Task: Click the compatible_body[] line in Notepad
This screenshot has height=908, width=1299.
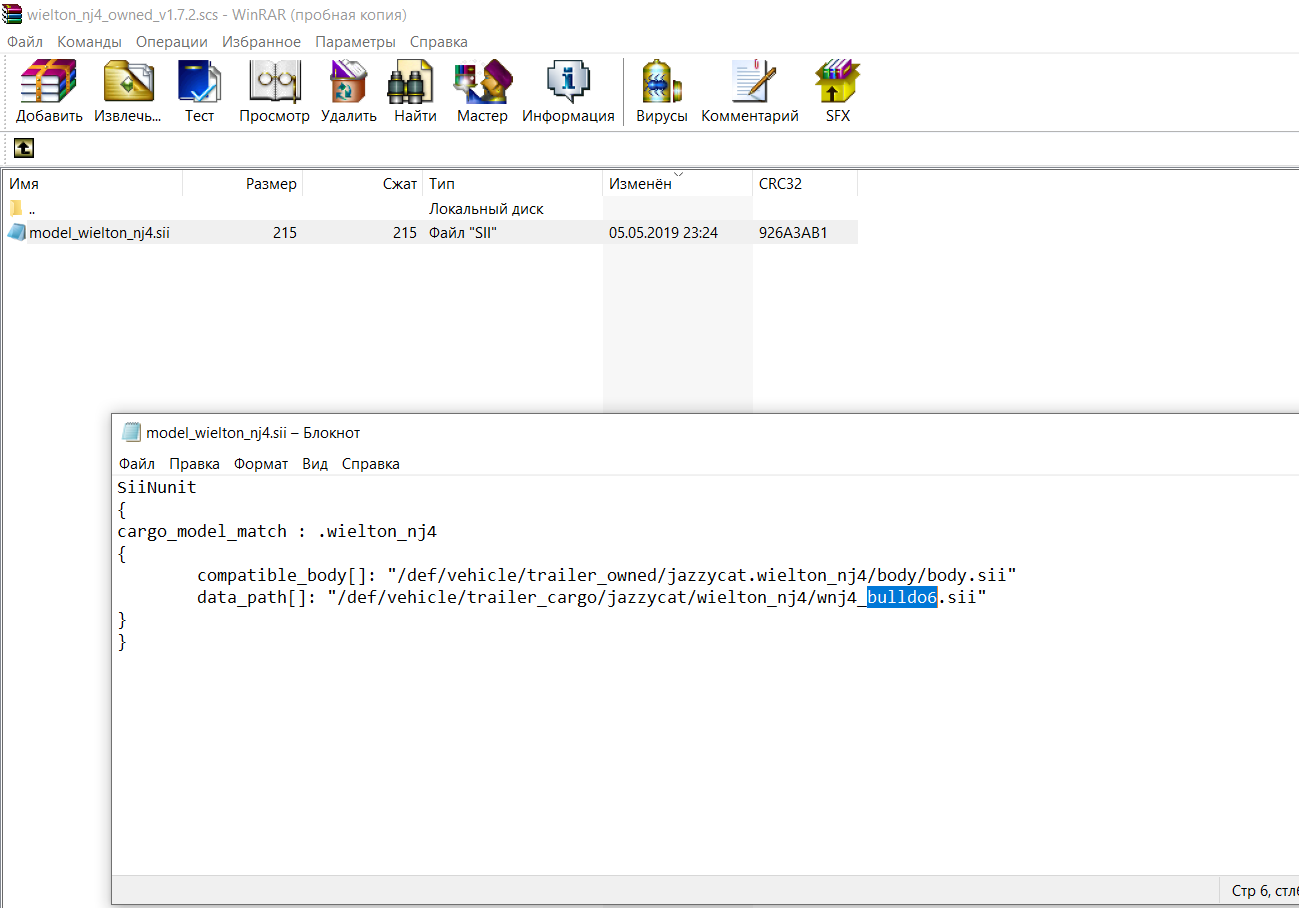Action: [607, 576]
